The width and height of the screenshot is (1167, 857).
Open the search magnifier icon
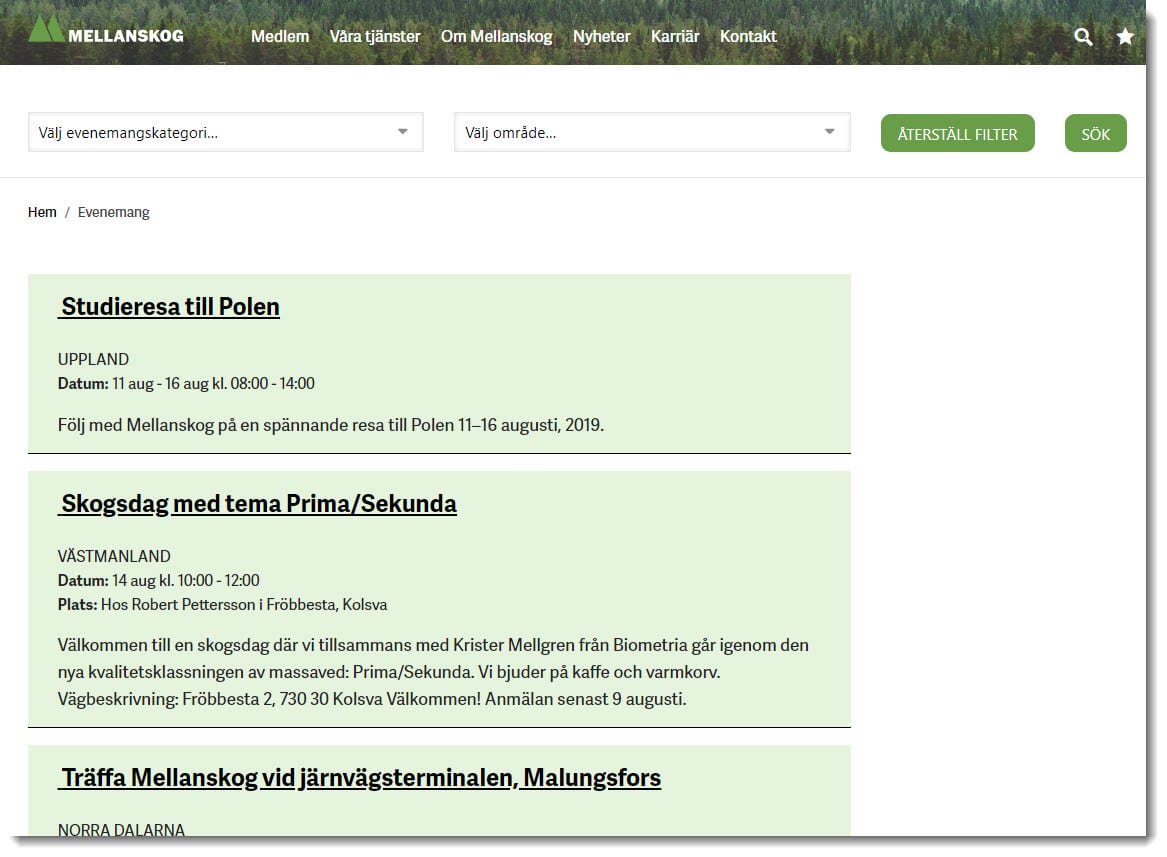click(1083, 36)
